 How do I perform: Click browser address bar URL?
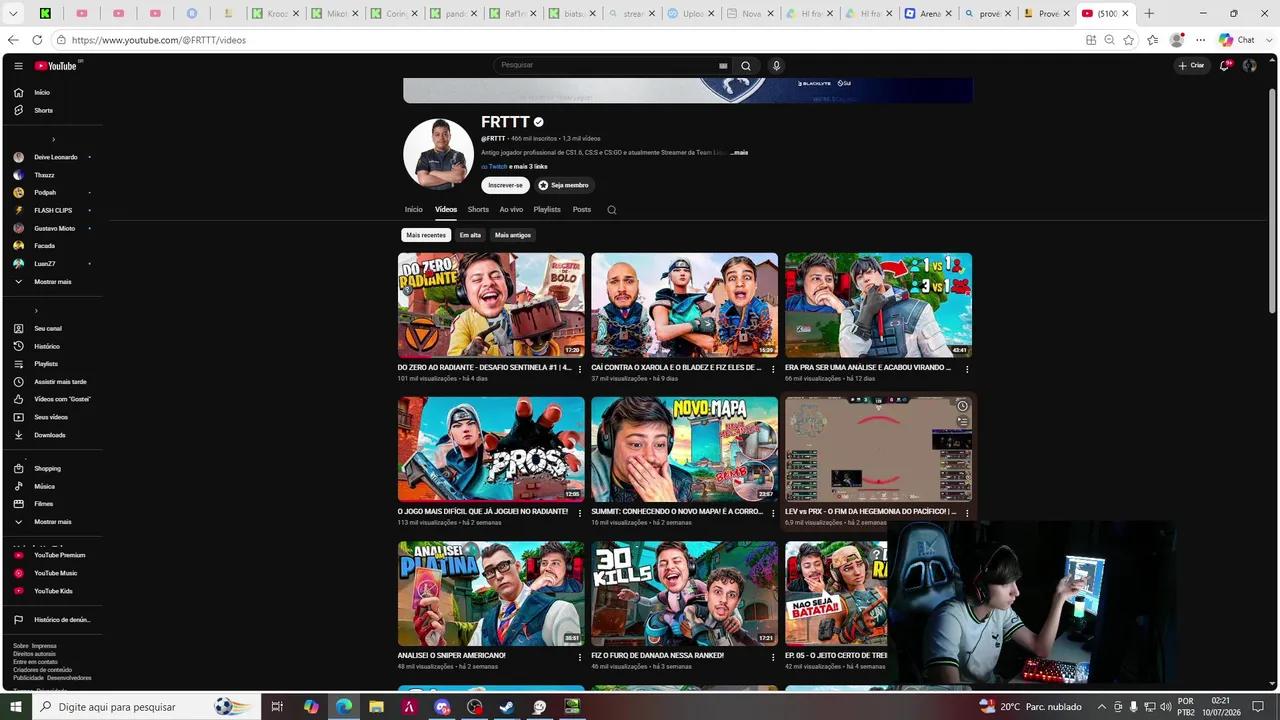[x=158, y=40]
